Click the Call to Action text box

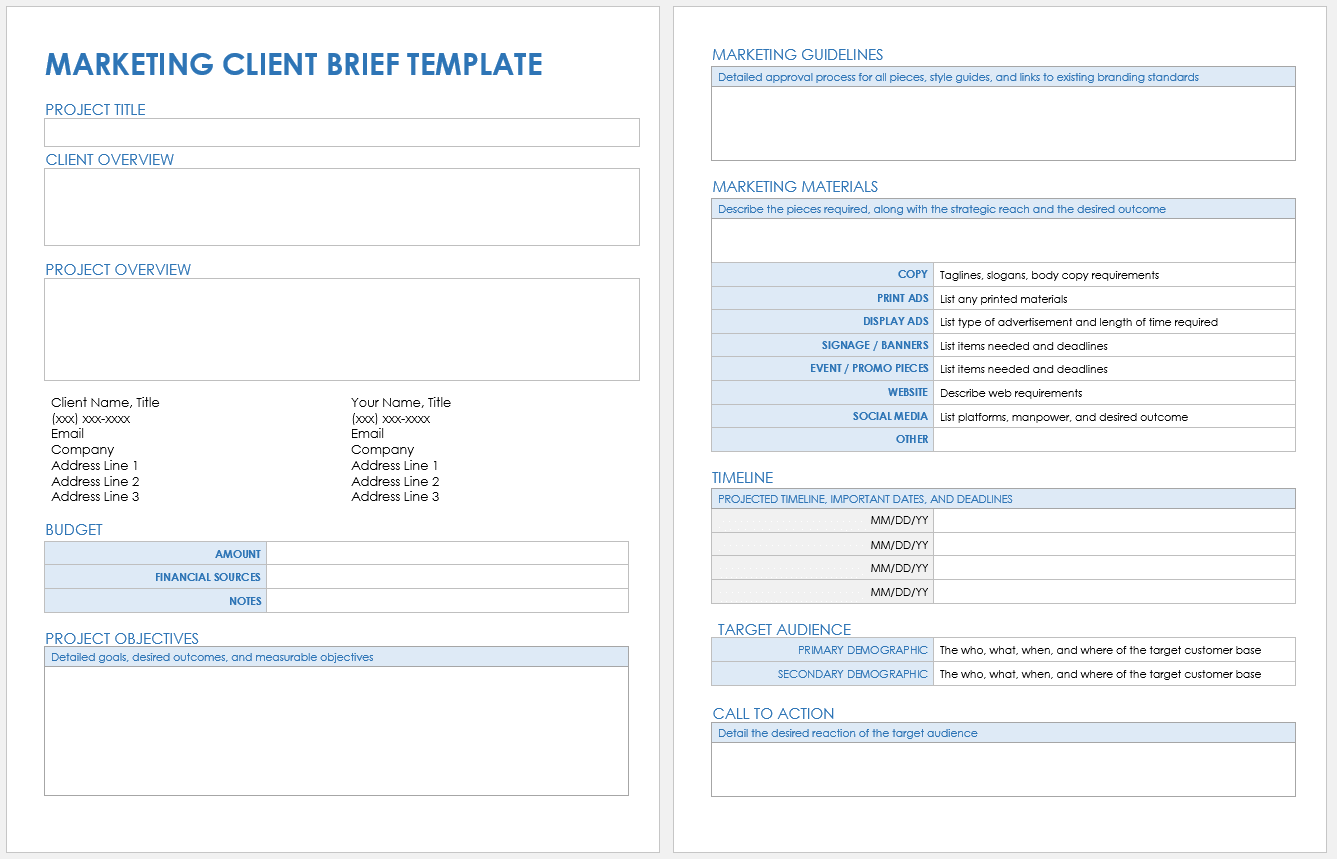(1003, 770)
